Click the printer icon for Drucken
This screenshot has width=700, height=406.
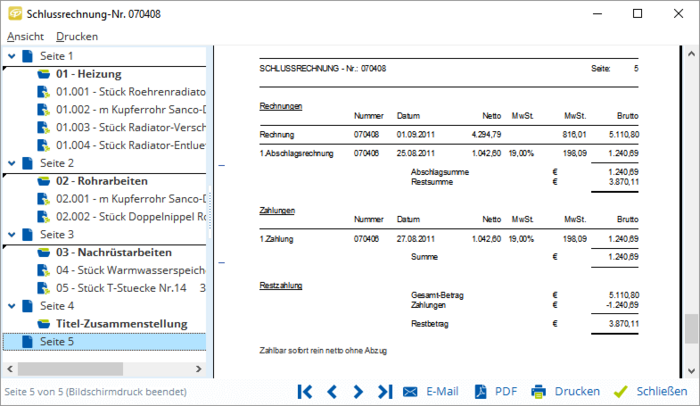tap(539, 391)
